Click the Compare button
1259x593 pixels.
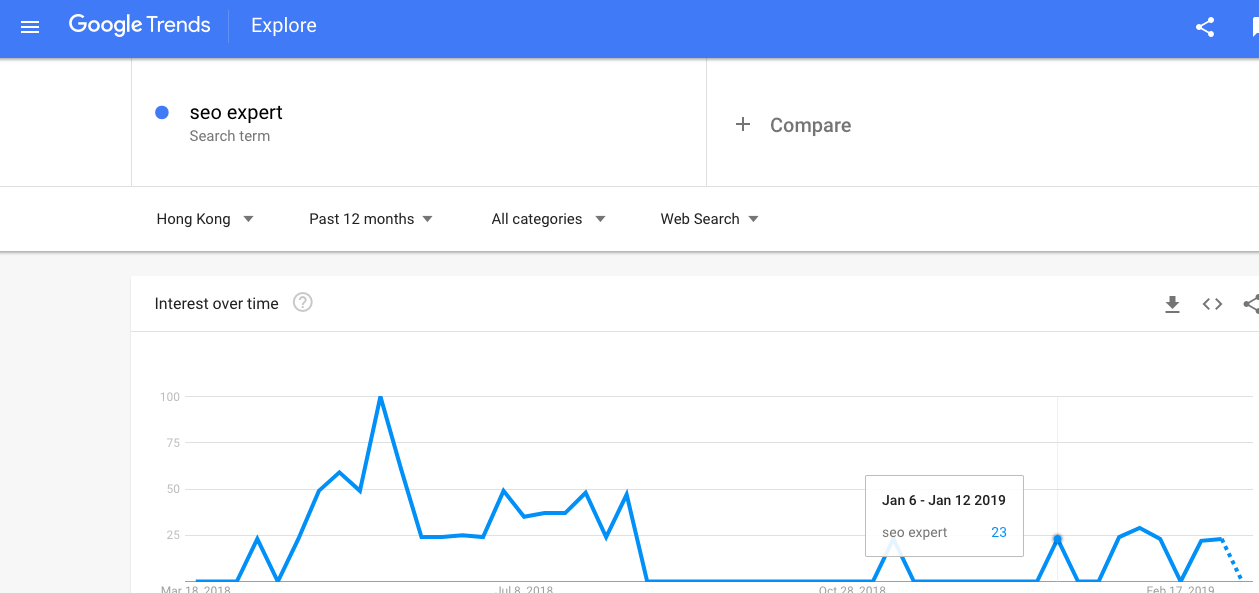[x=793, y=125]
